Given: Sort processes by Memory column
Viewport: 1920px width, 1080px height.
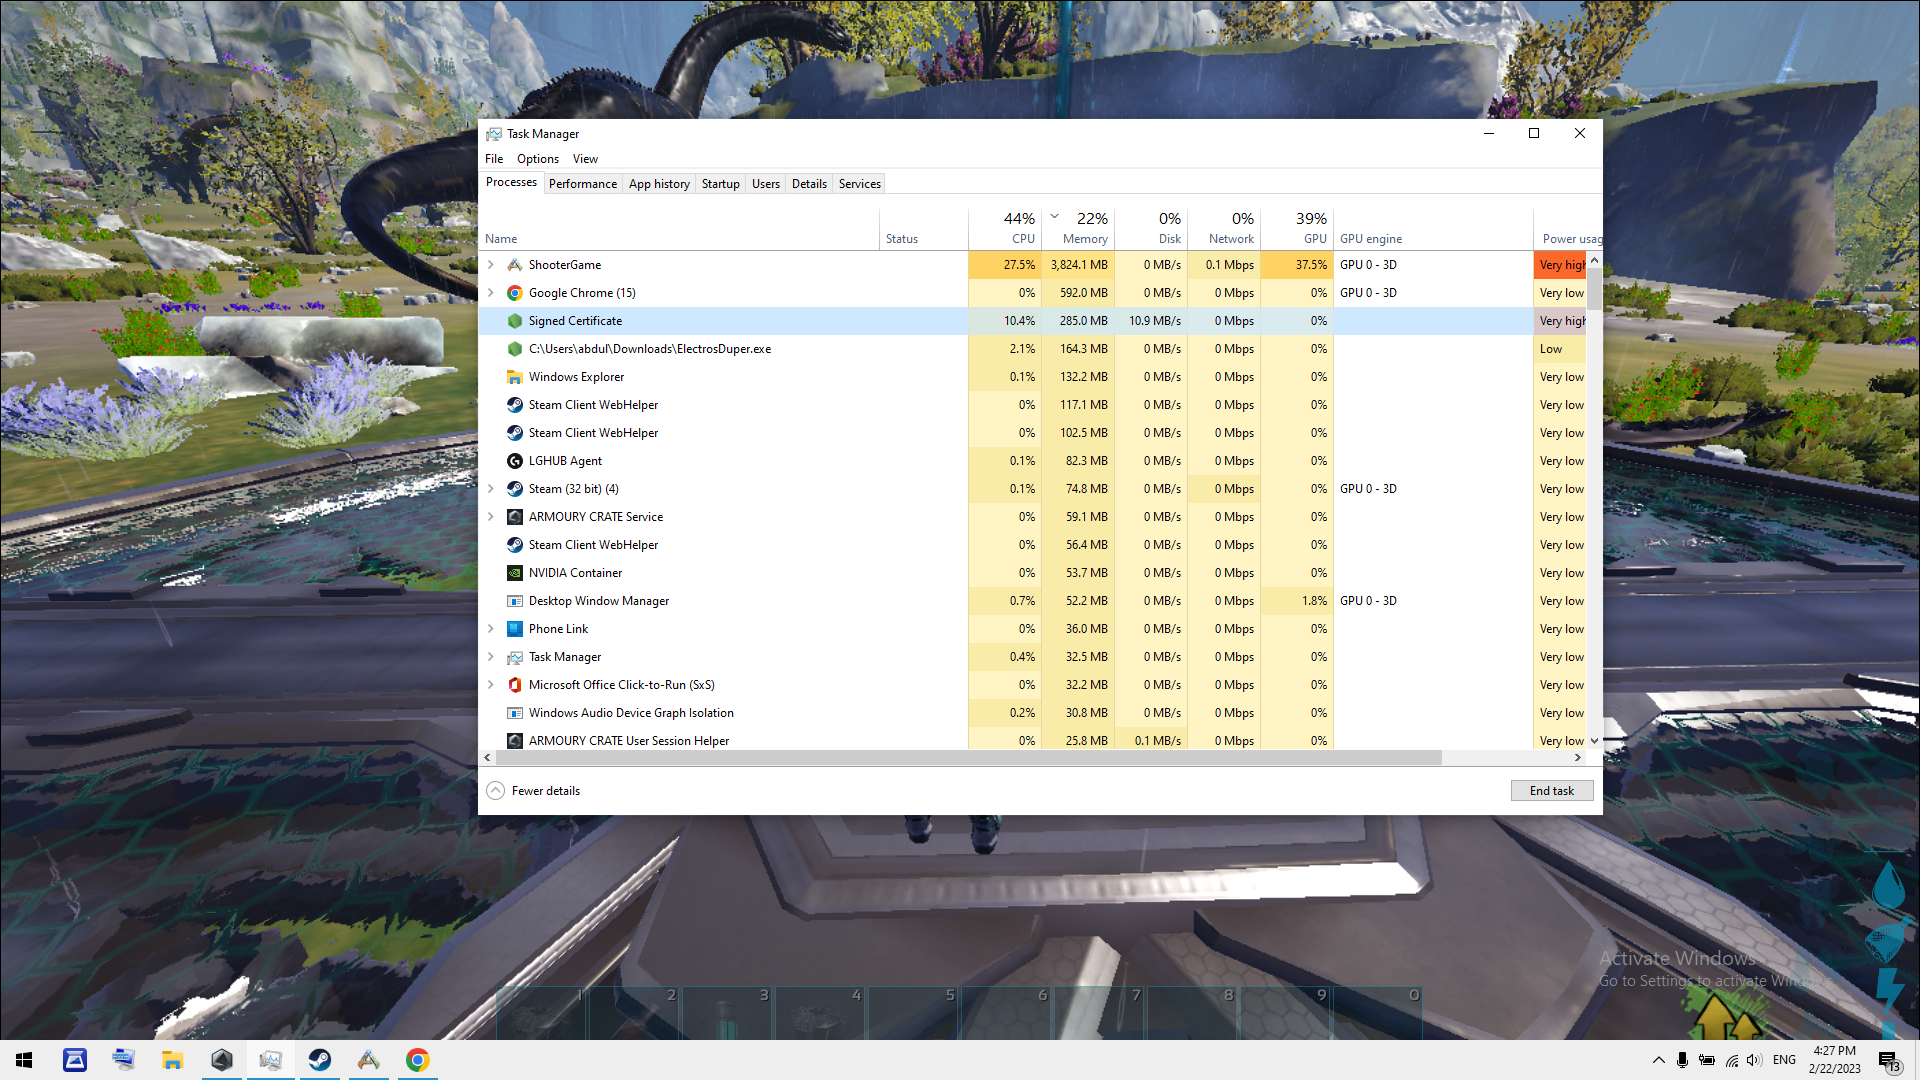Looking at the screenshot, I should click(1085, 239).
